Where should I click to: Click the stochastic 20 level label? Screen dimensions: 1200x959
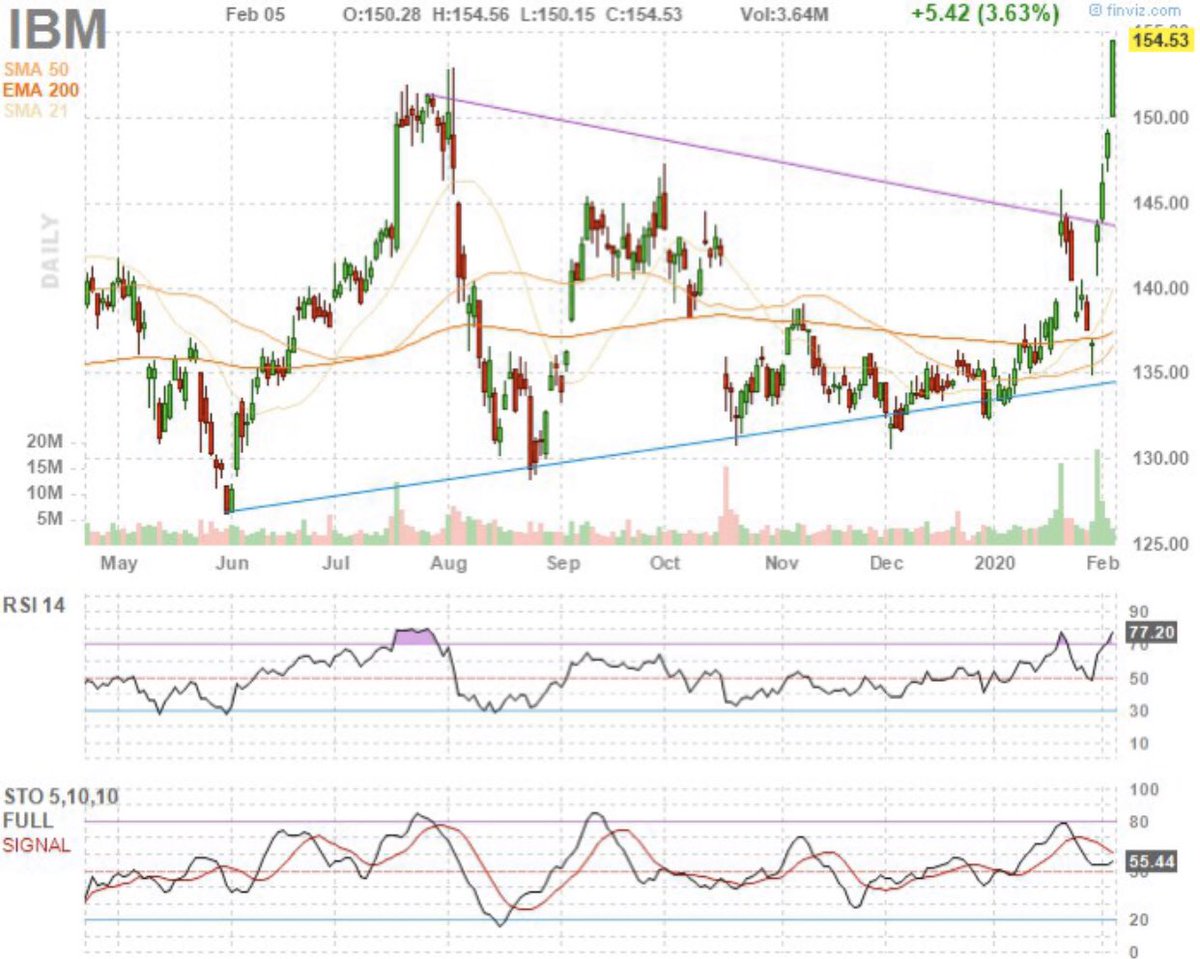(1137, 920)
